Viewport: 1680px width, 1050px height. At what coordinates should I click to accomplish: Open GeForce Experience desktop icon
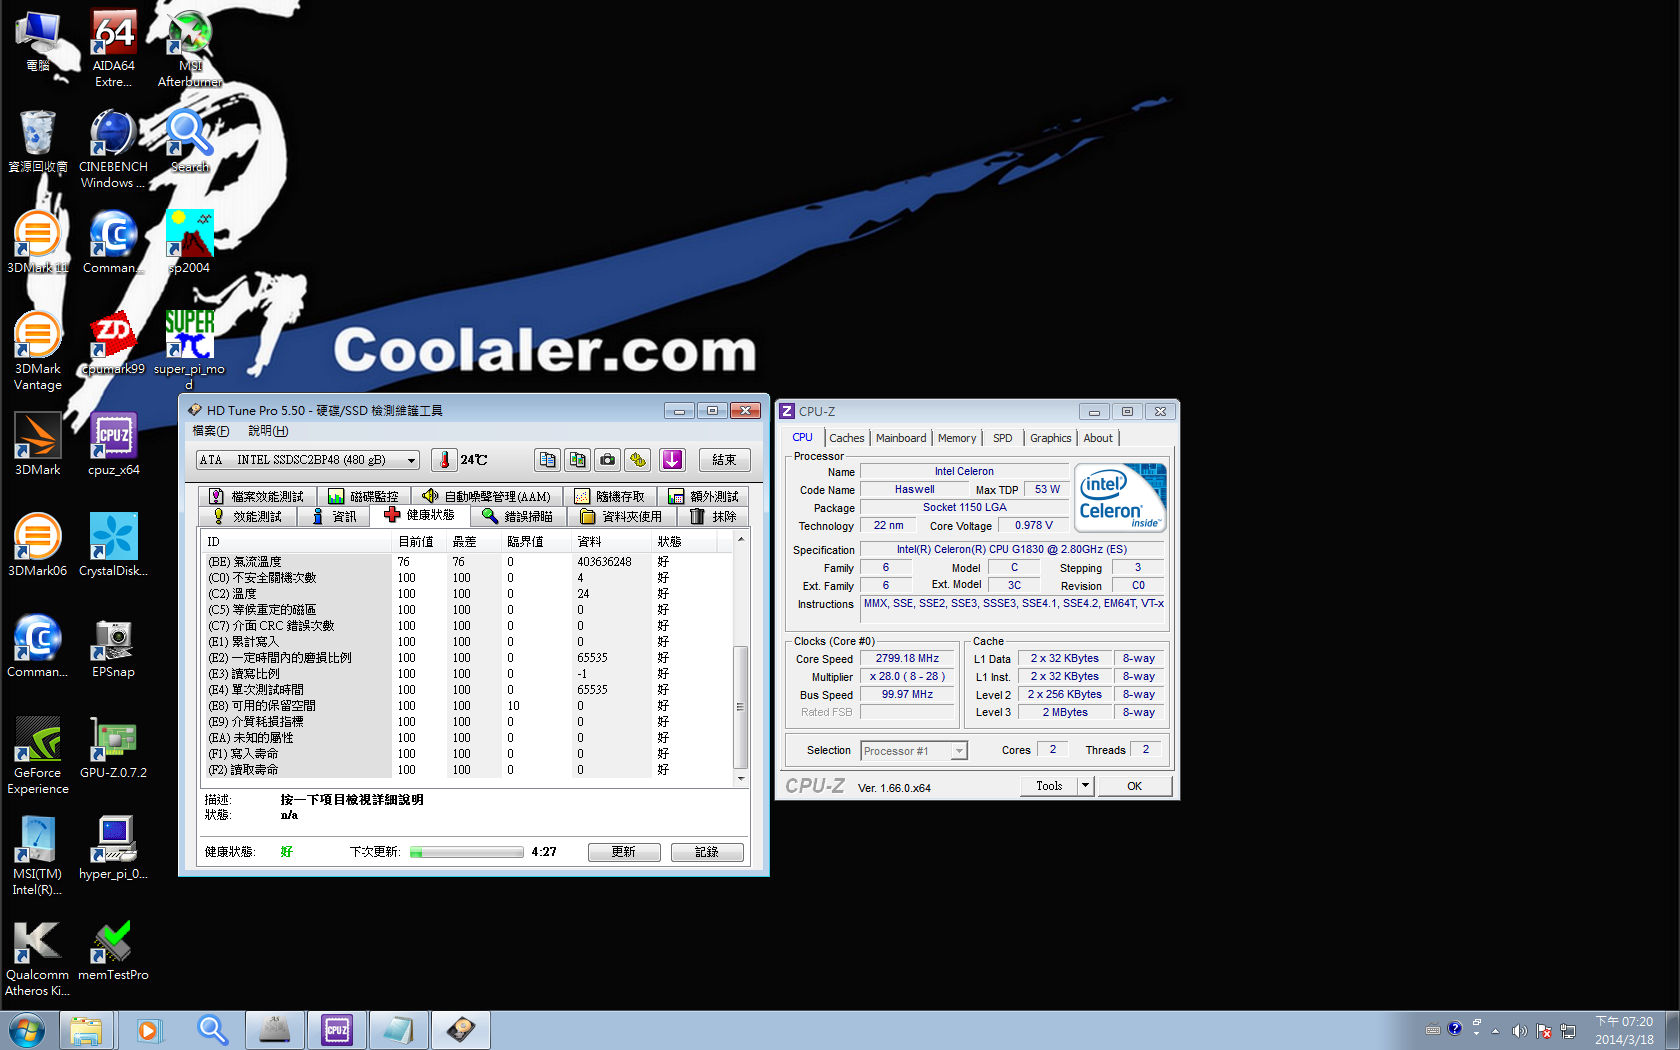click(x=38, y=755)
